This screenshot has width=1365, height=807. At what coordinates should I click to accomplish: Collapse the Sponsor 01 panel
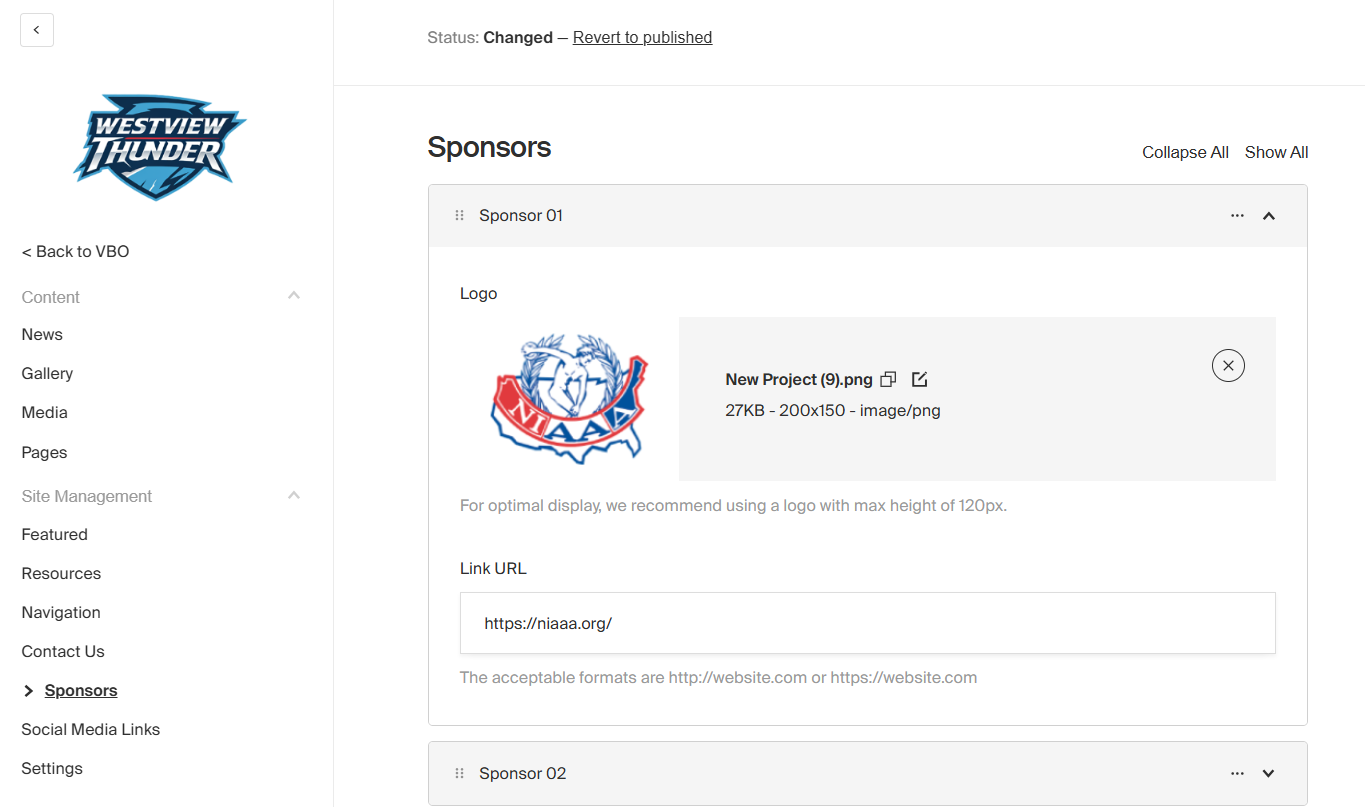pos(1269,216)
